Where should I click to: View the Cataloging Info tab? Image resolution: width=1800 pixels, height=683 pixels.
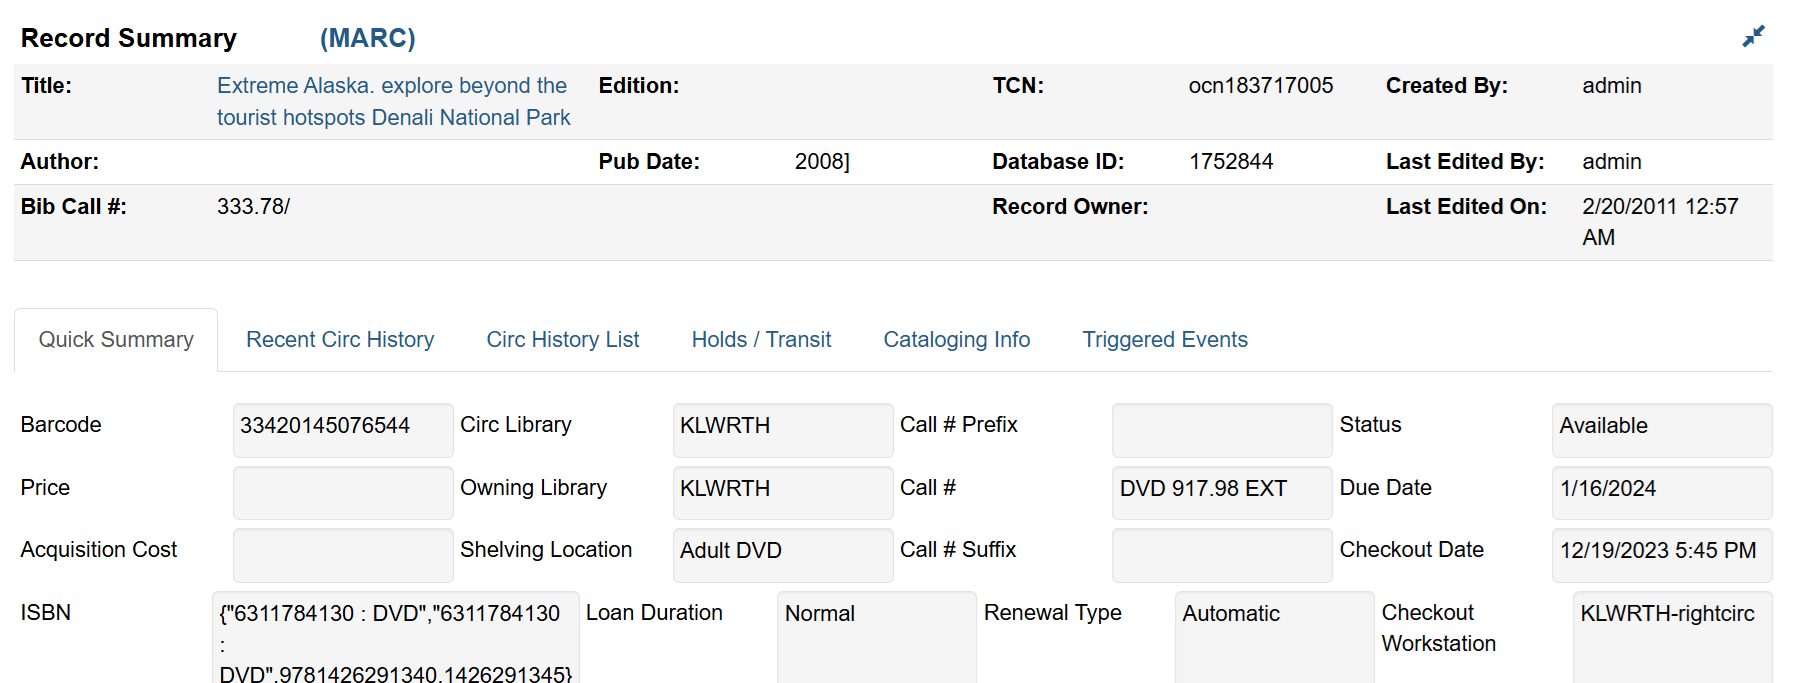pos(956,340)
